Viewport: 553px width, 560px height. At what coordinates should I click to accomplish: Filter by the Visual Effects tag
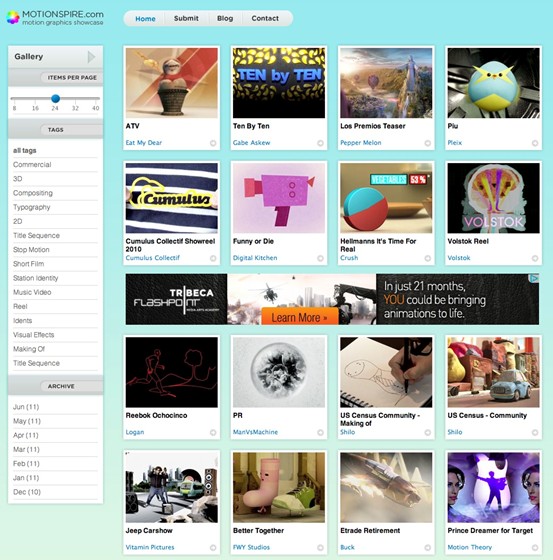[x=34, y=335]
